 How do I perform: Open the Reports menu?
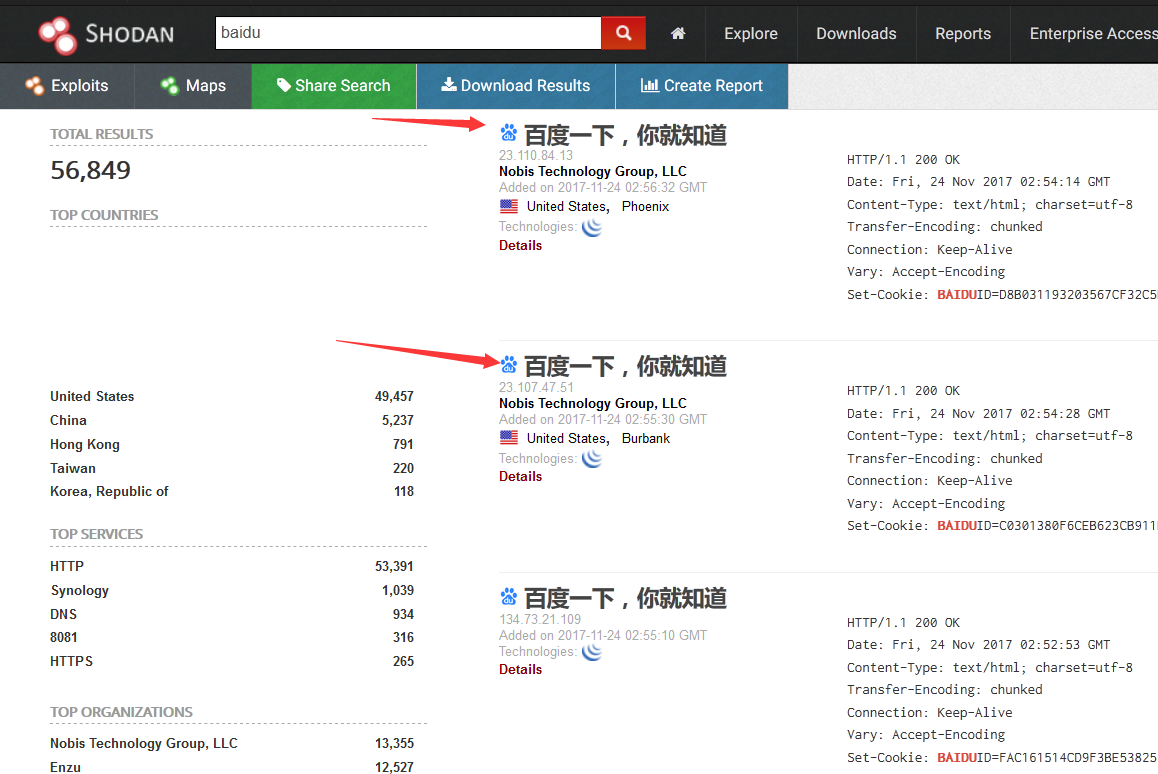click(962, 33)
